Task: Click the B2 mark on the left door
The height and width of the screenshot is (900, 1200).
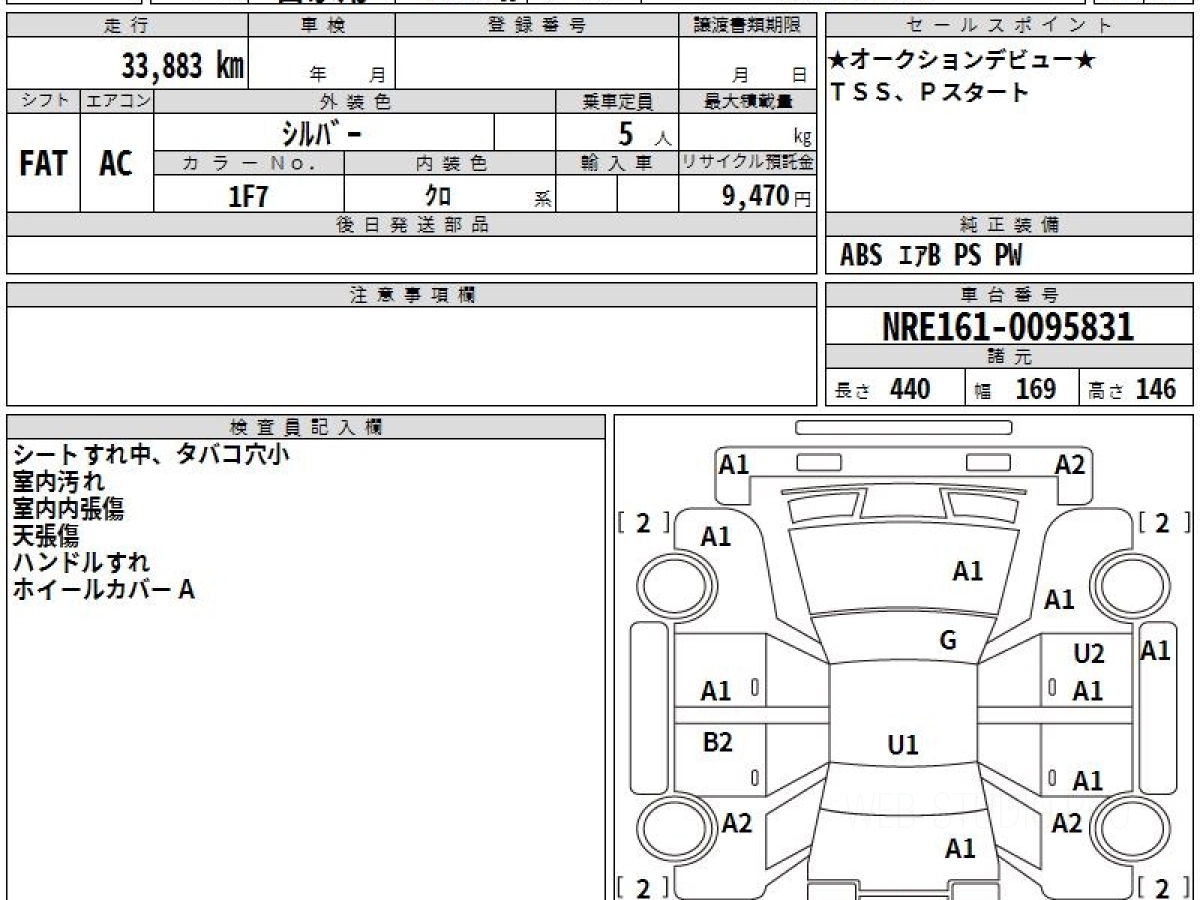Action: (x=717, y=742)
